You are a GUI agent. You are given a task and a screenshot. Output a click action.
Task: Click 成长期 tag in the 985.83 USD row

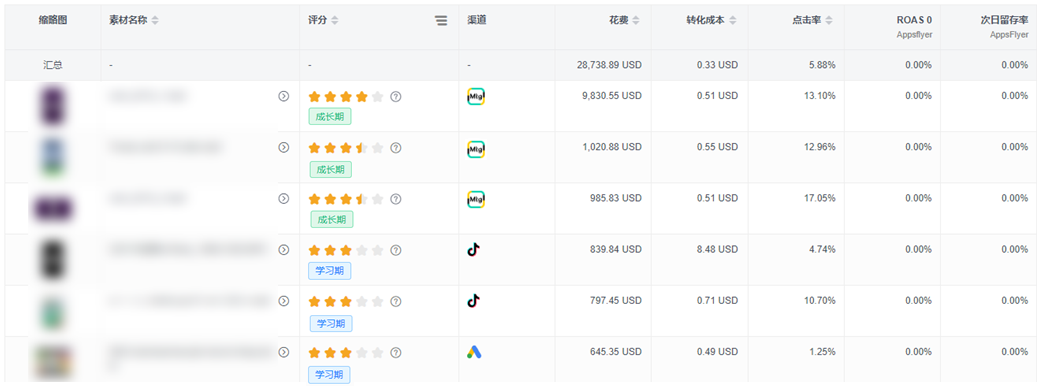pos(331,219)
